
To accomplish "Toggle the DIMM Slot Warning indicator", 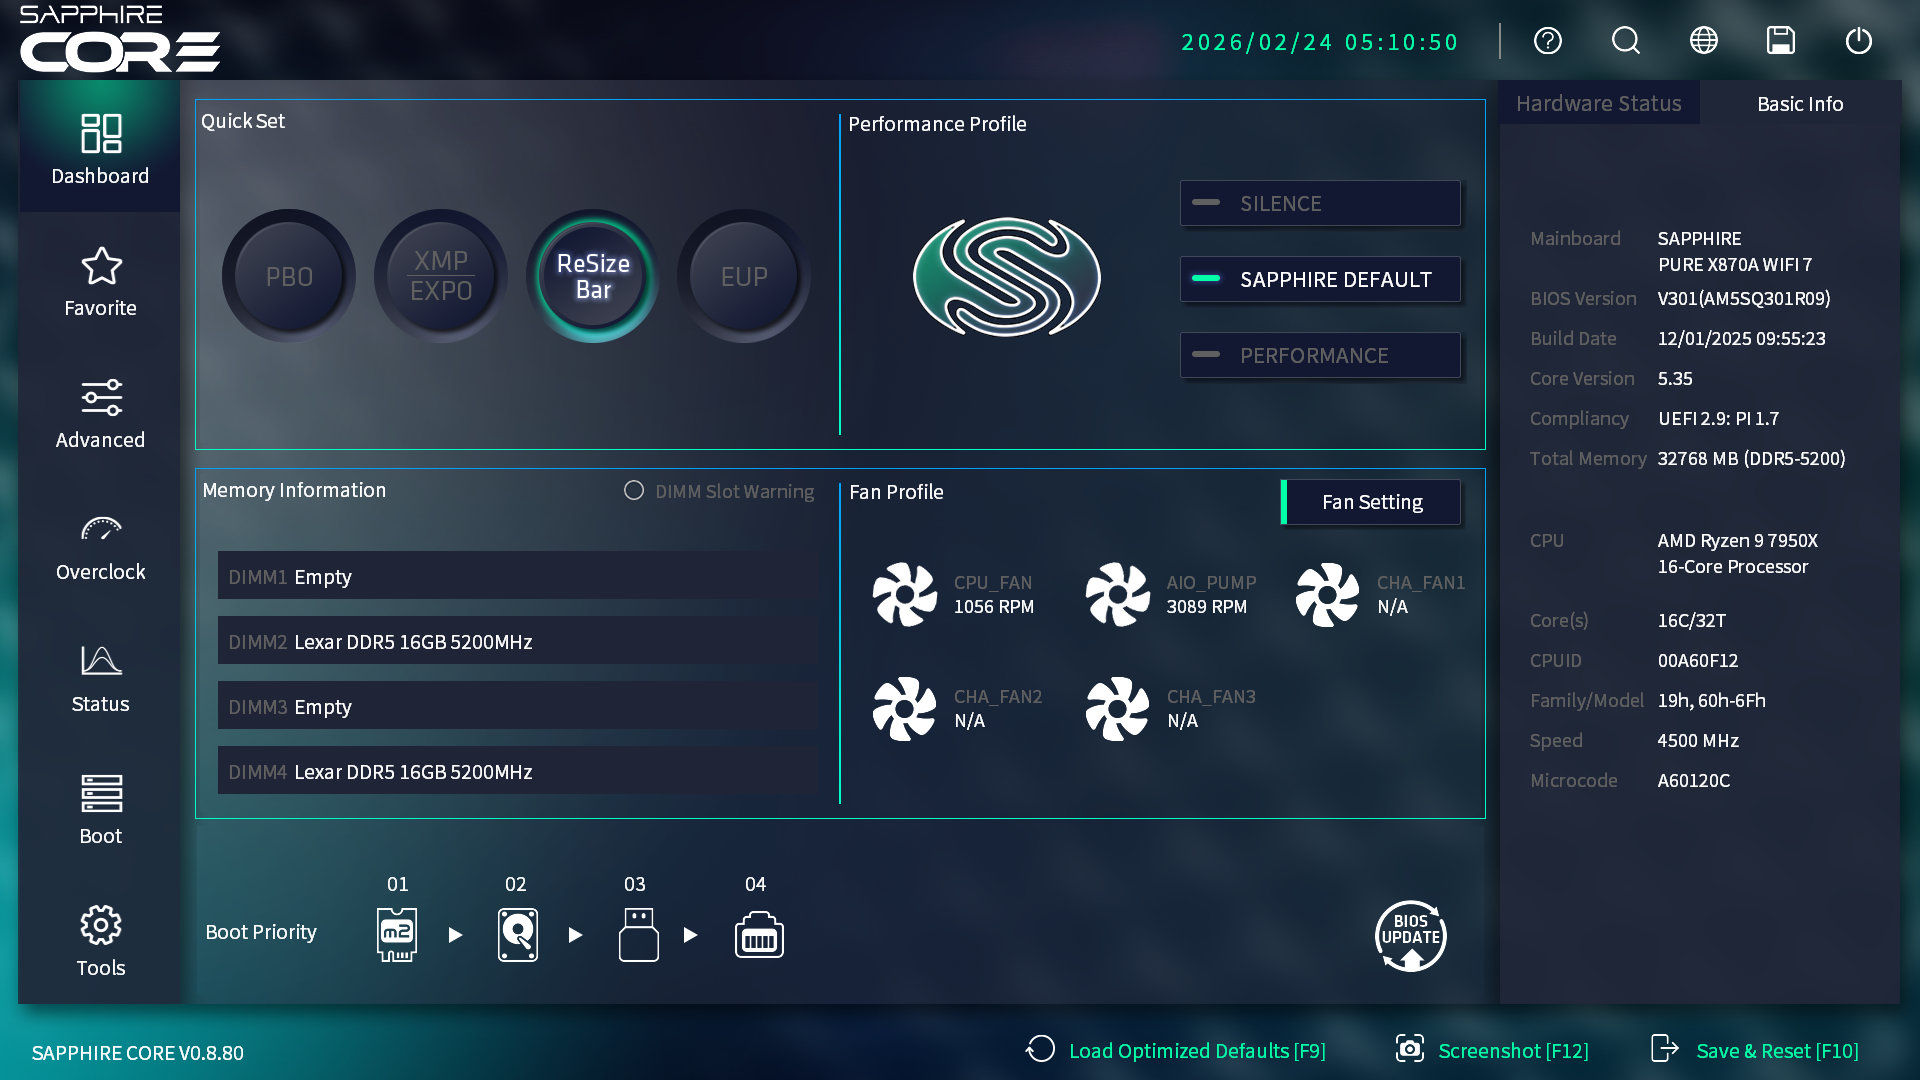I will 634,491.
